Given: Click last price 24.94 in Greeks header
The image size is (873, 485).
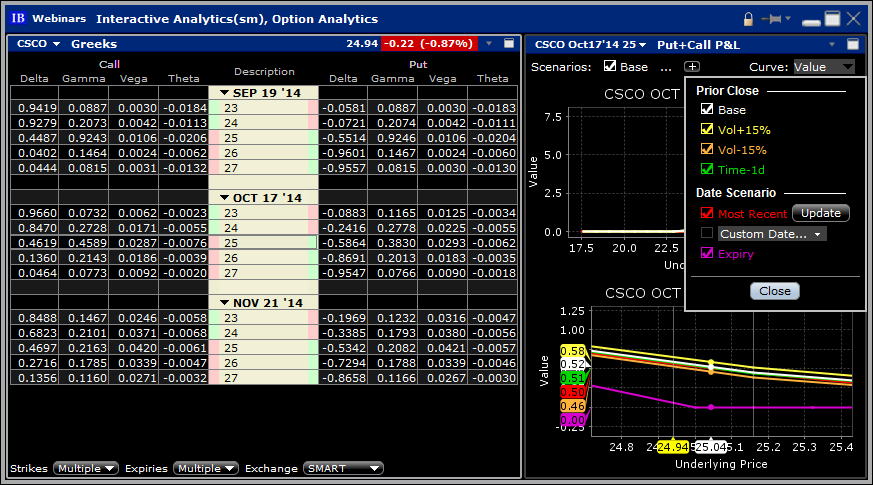Looking at the screenshot, I should click(x=362, y=43).
